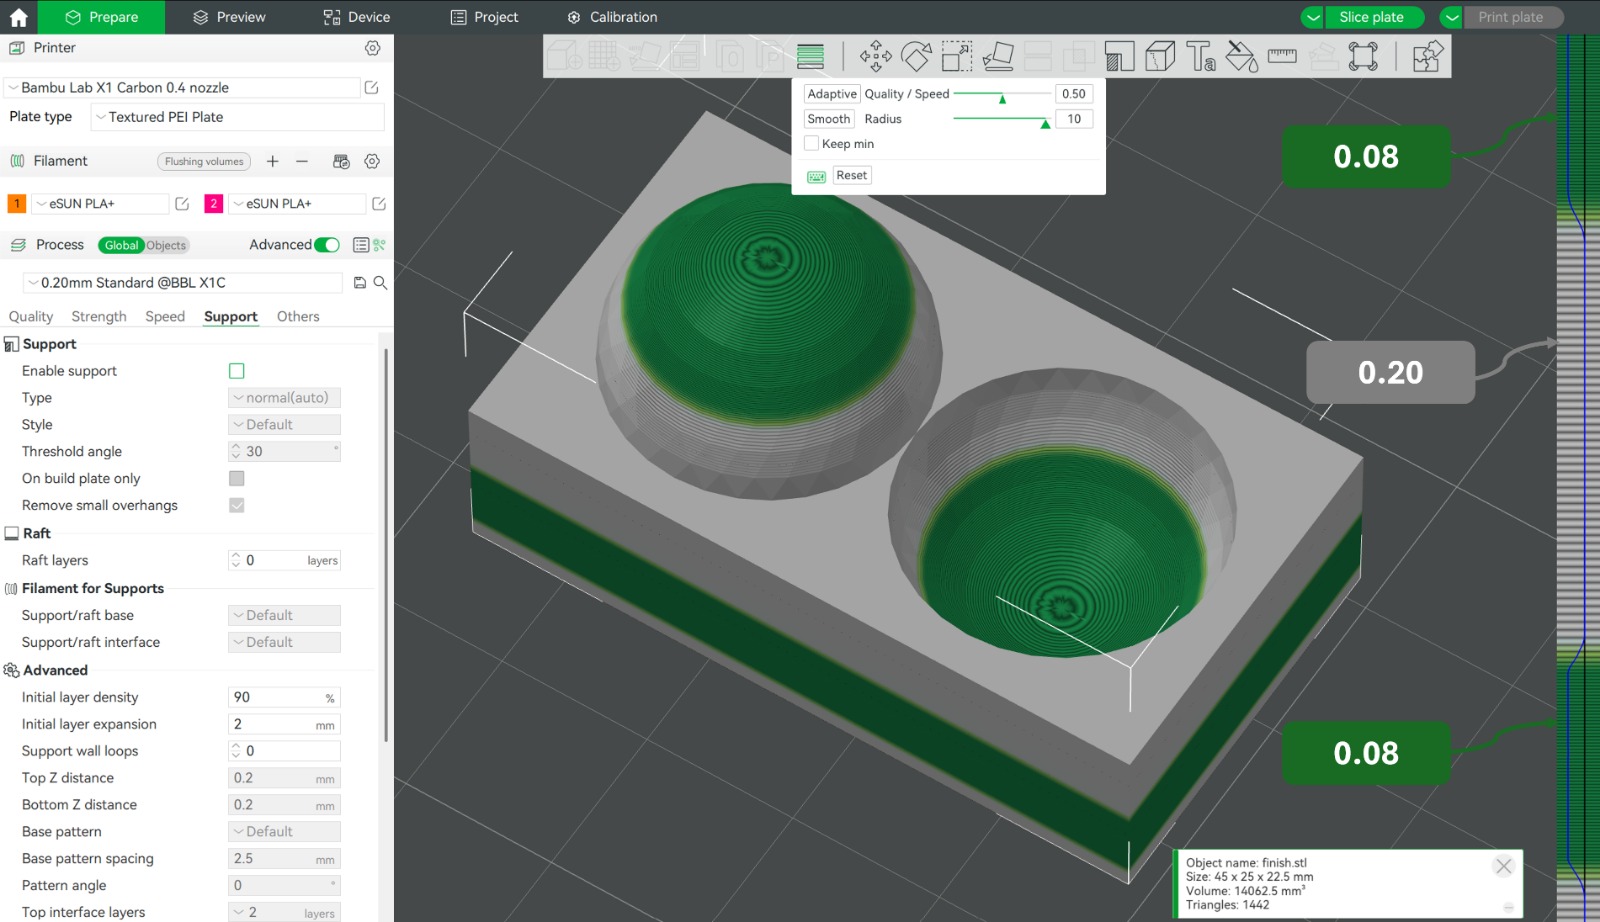This screenshot has width=1600, height=922.
Task: Switch to the Preview tab
Action: click(229, 17)
